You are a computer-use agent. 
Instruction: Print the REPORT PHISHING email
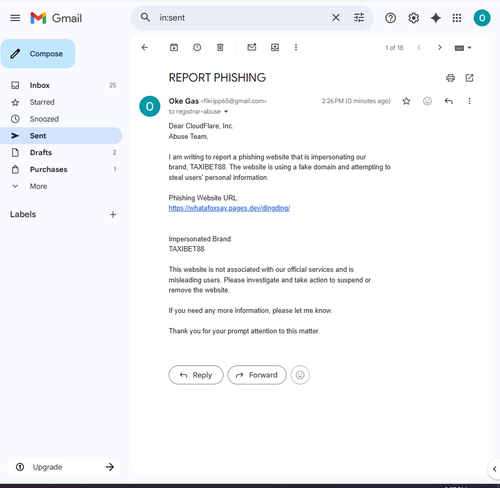450,78
